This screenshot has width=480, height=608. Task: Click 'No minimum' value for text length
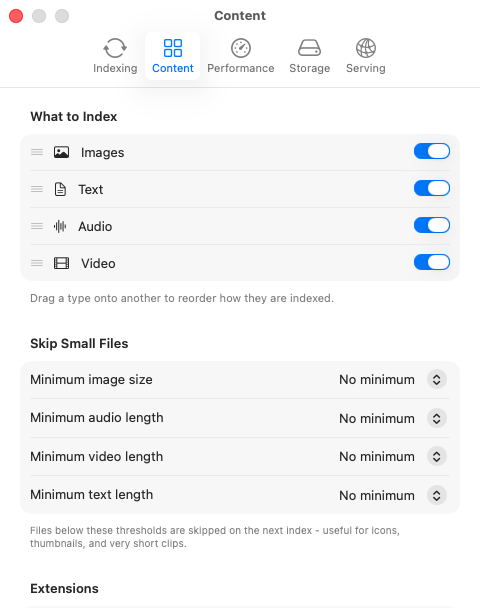pos(377,496)
